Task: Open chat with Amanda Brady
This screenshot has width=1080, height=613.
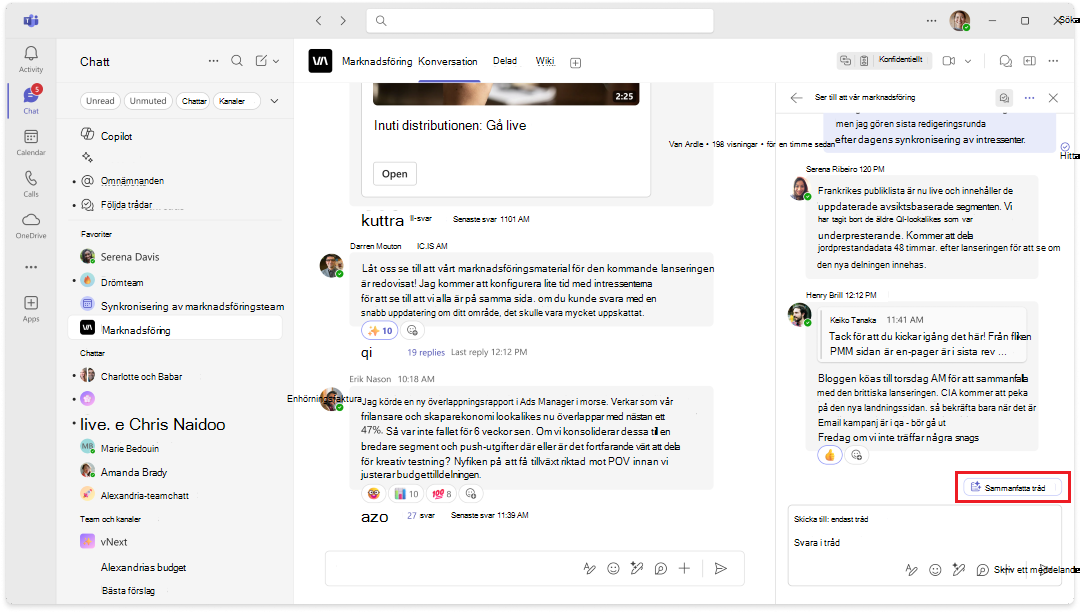Action: (x=176, y=472)
